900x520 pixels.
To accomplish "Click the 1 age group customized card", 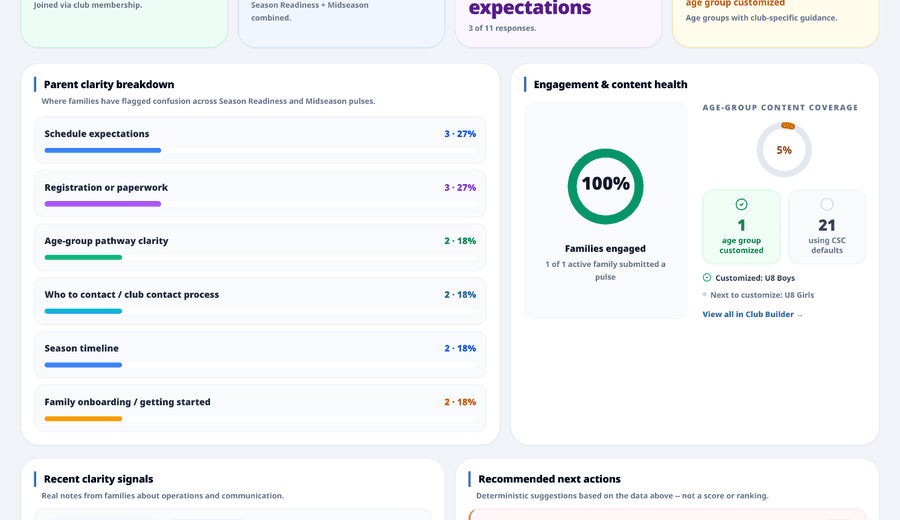I will (x=741, y=227).
